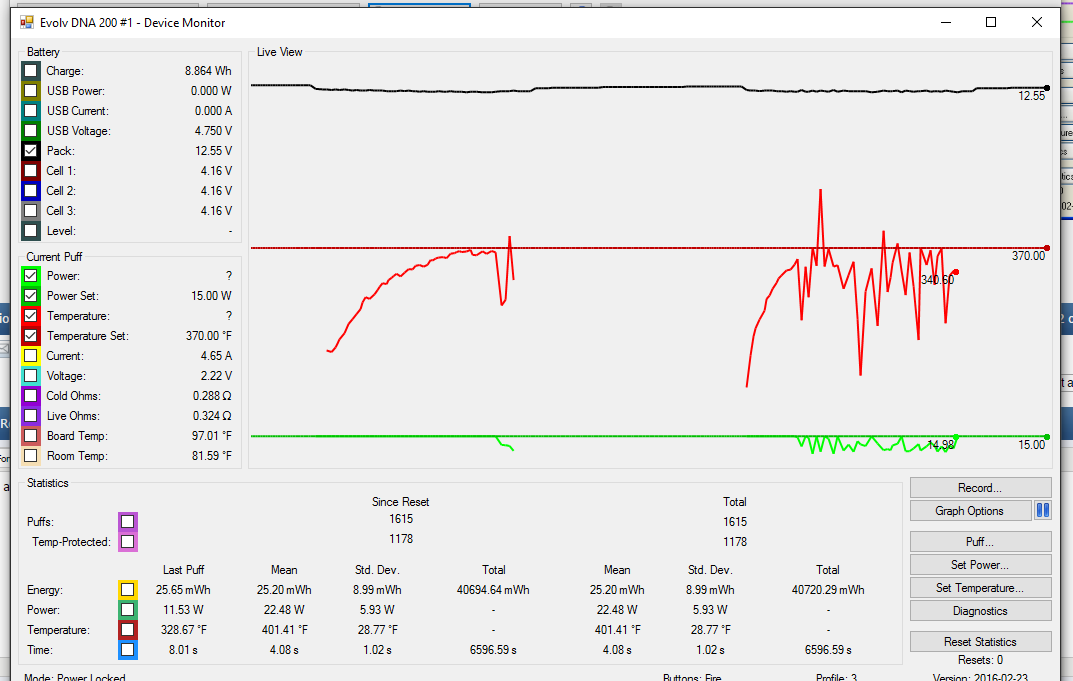Click the 370.00 label on the graph
This screenshot has width=1073, height=681.
1029,256
